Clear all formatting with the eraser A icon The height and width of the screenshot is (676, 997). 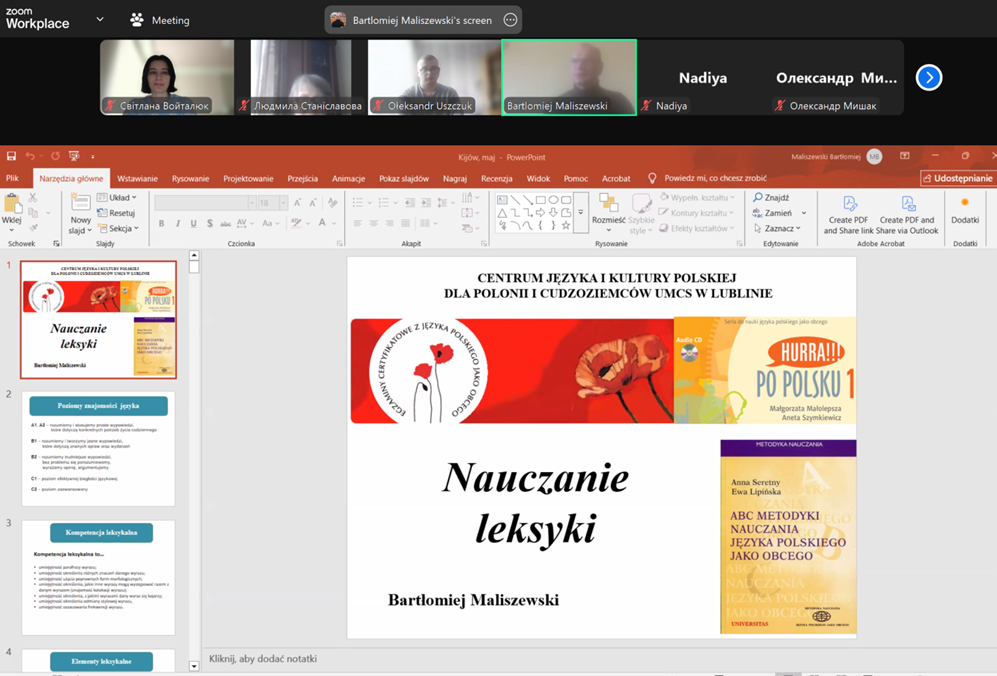click(x=332, y=203)
